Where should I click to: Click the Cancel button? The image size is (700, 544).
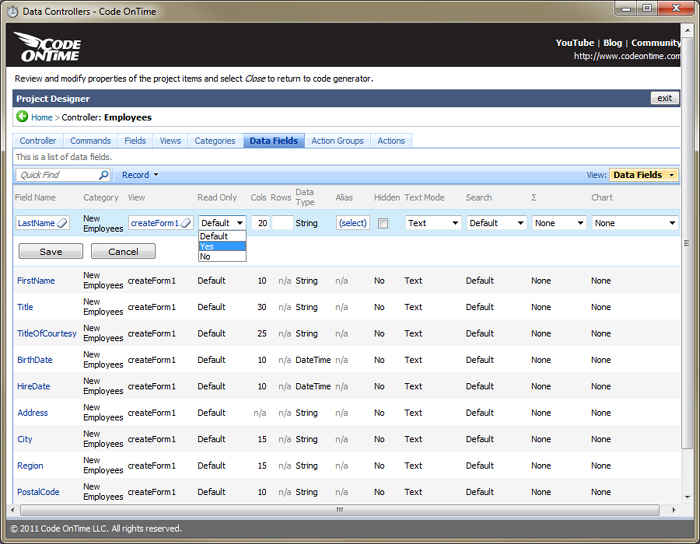(x=123, y=251)
